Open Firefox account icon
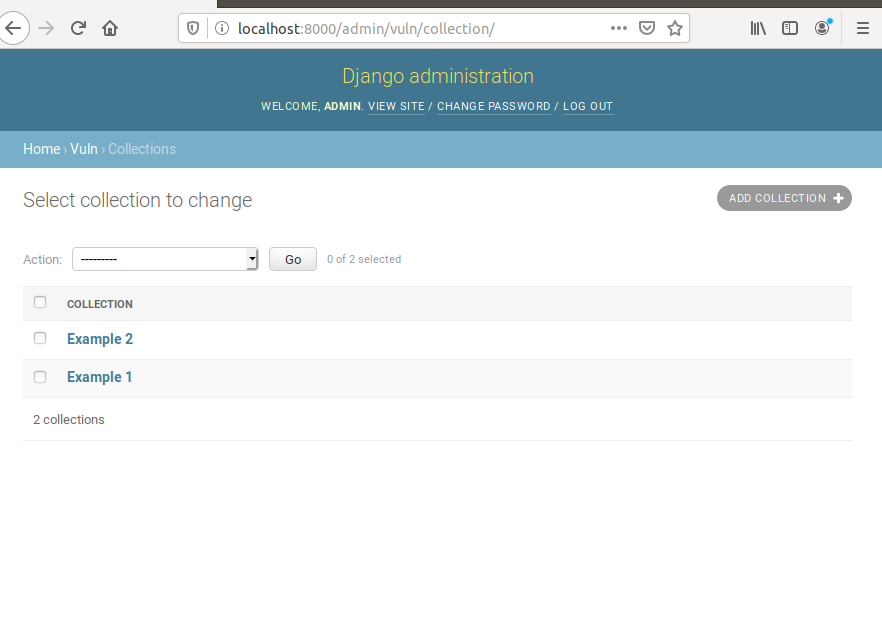 pos(822,28)
